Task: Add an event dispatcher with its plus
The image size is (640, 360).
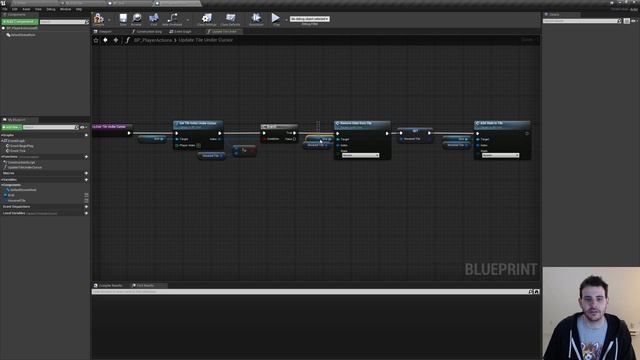Action: coord(86,207)
